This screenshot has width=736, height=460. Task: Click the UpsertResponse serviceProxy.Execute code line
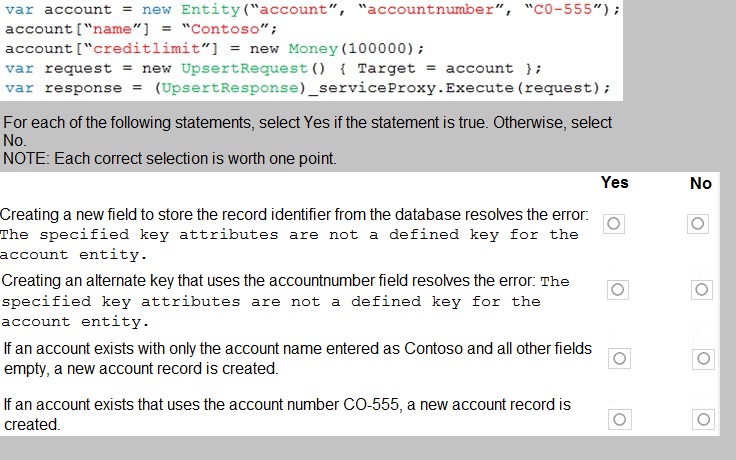[x=307, y=88]
